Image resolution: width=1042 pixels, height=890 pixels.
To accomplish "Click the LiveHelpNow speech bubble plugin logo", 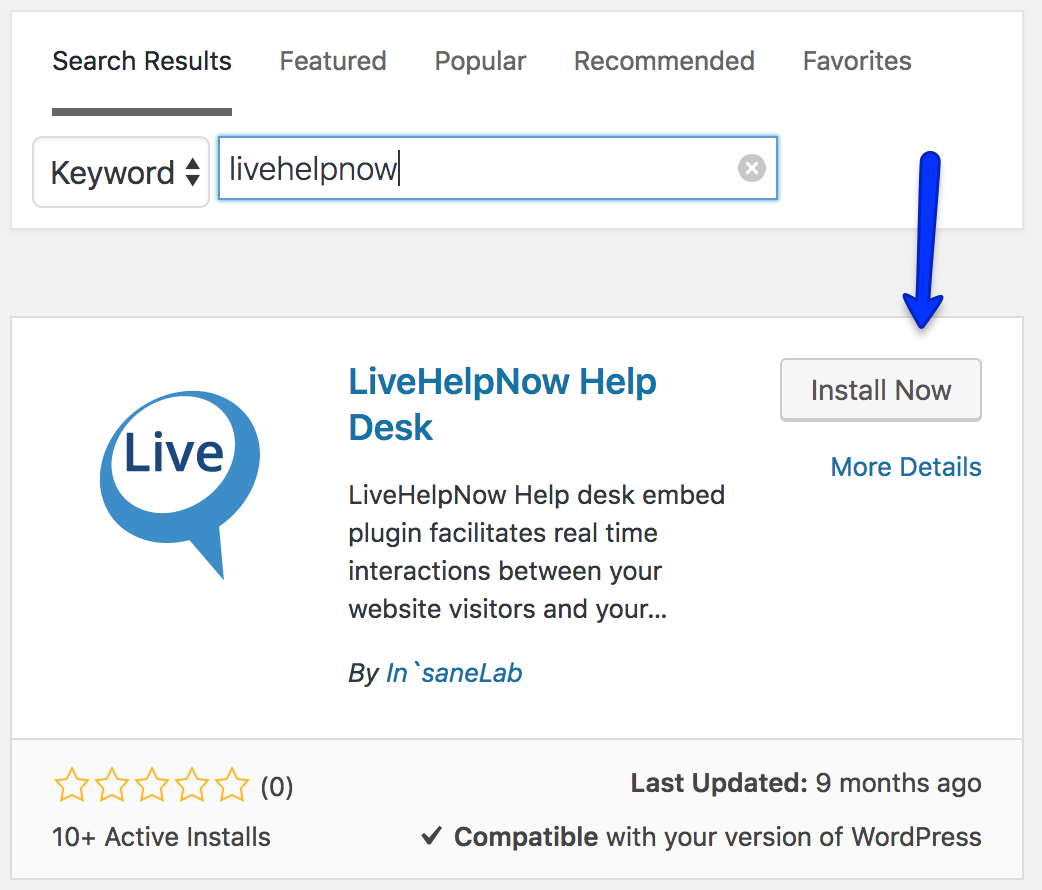I will pos(179,485).
